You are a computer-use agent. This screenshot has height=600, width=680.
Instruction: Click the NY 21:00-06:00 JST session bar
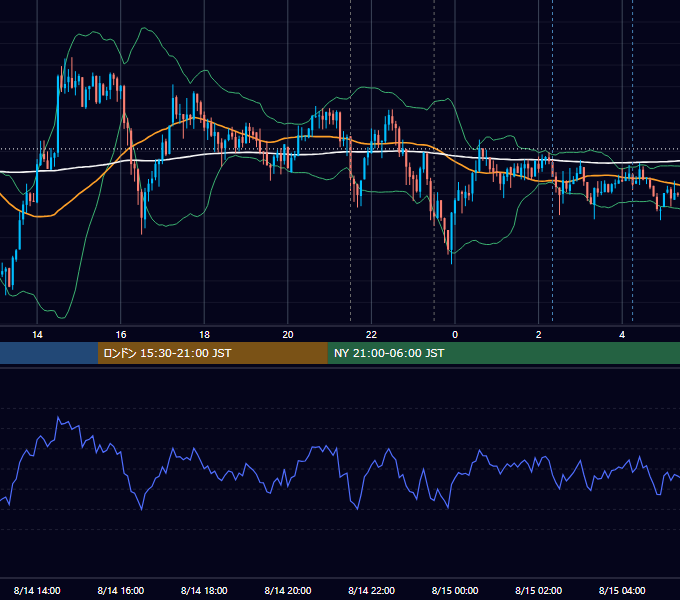[503, 353]
